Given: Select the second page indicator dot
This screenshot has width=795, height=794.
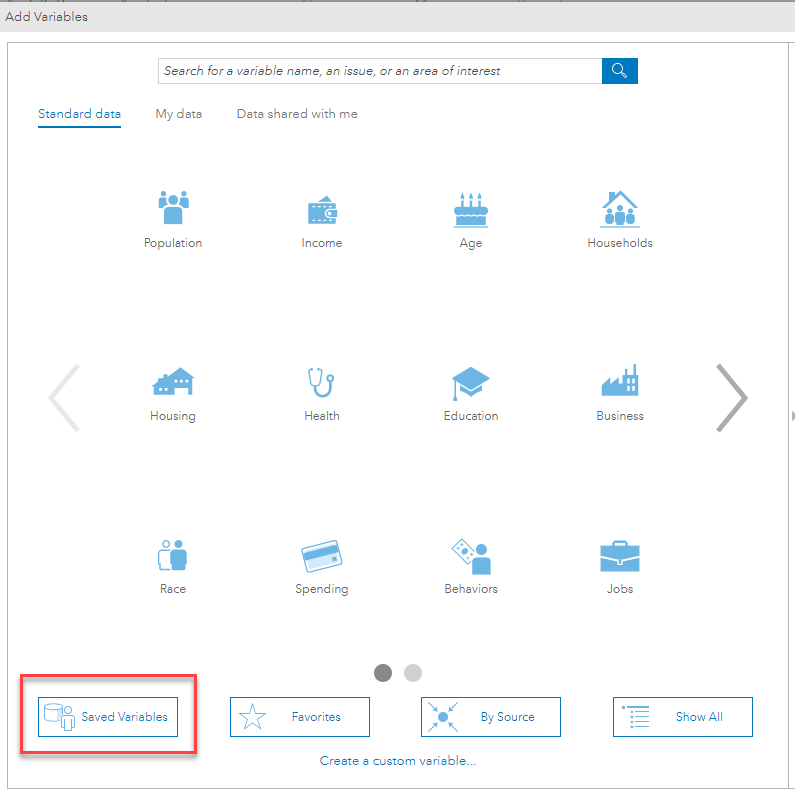Looking at the screenshot, I should pos(413,673).
